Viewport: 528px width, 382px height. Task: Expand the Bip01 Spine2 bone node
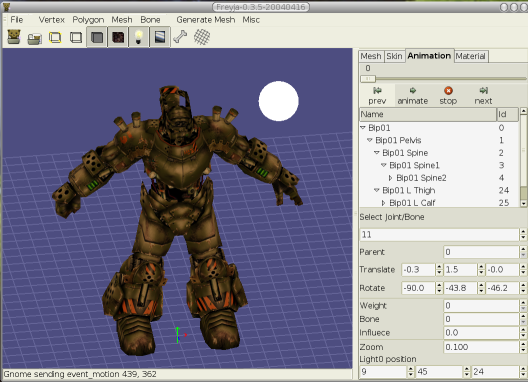pos(390,178)
